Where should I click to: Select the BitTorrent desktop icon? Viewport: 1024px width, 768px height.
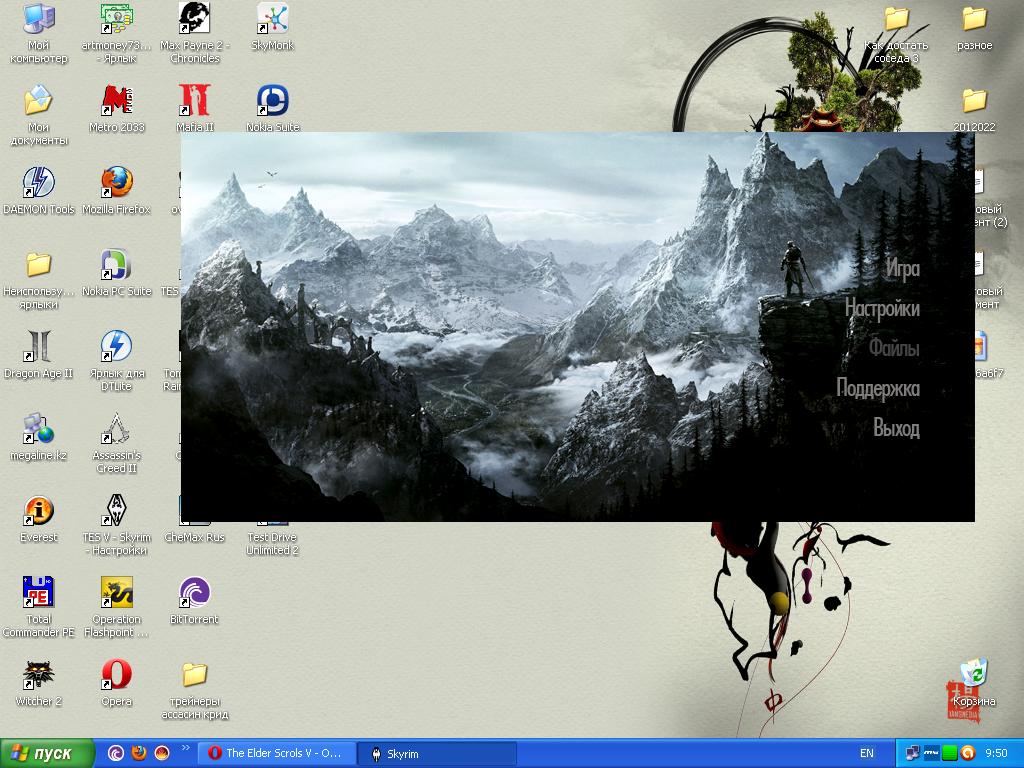click(194, 594)
